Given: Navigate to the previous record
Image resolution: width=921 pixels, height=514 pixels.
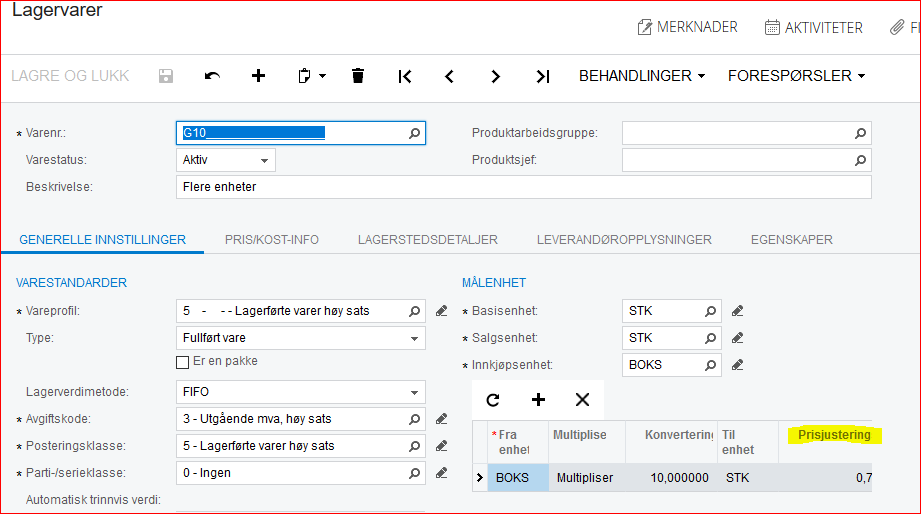Looking at the screenshot, I should (450, 76).
